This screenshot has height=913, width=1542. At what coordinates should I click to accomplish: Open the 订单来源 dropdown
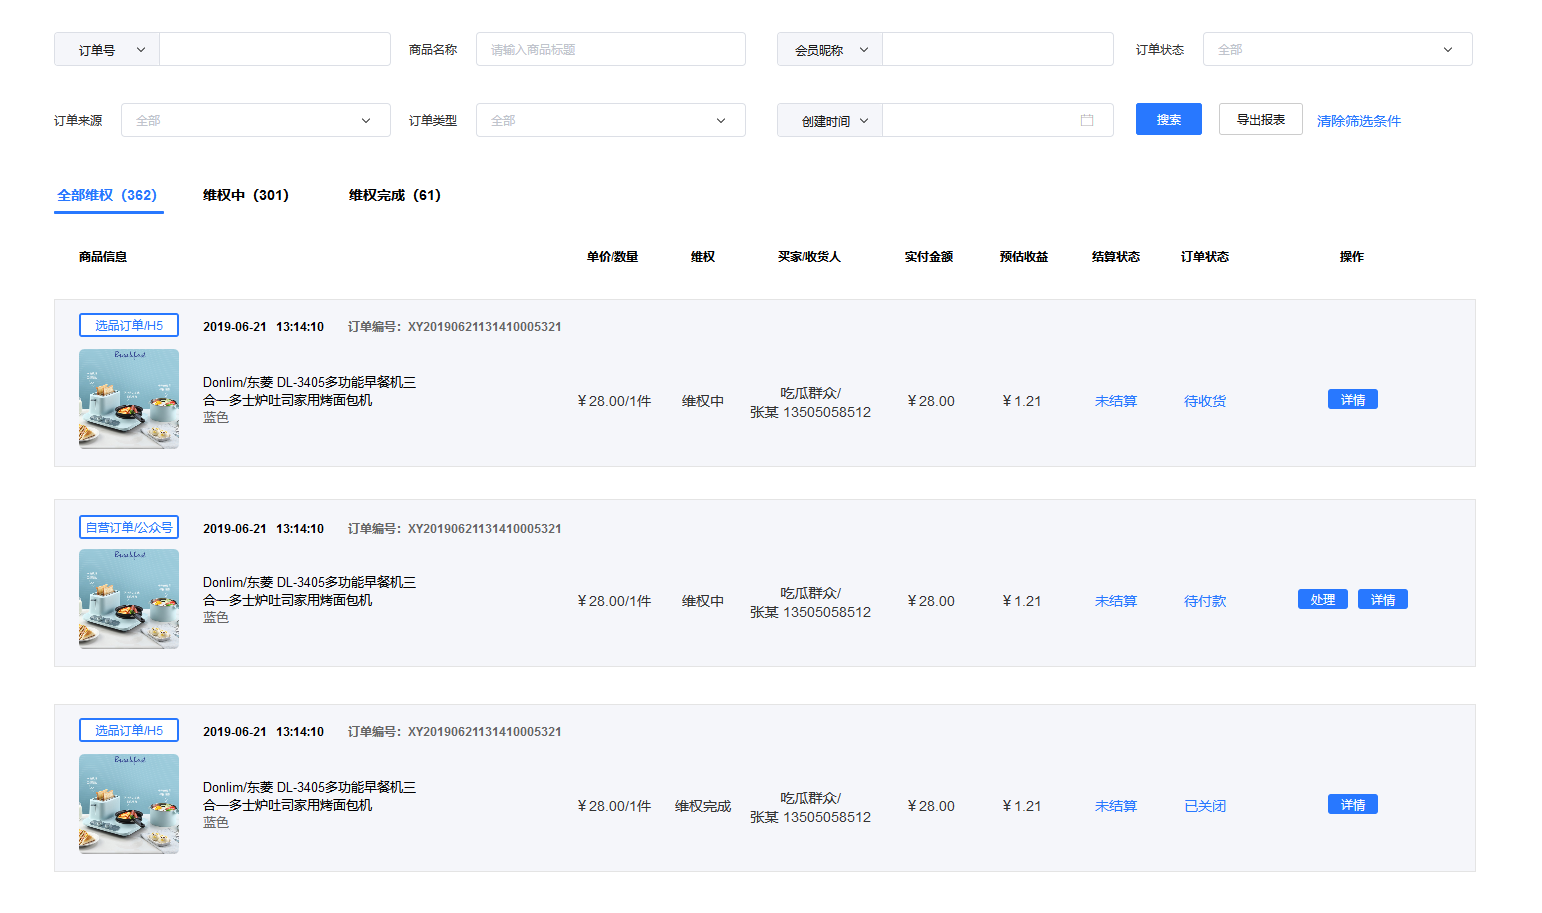[x=255, y=119]
